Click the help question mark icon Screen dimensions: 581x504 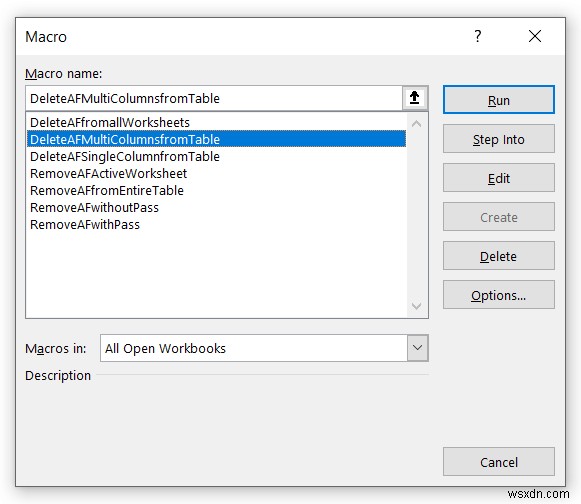tap(478, 36)
